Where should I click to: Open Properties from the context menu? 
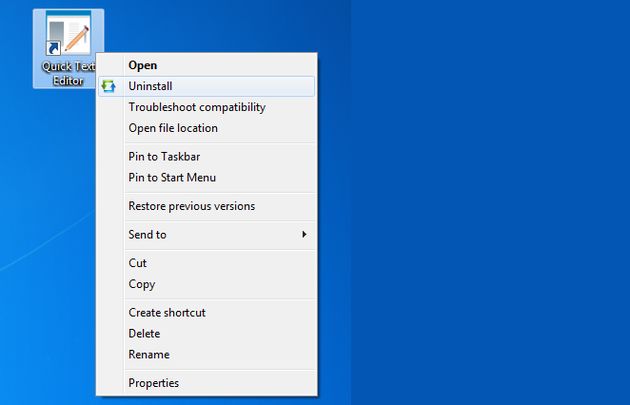[x=206, y=383]
